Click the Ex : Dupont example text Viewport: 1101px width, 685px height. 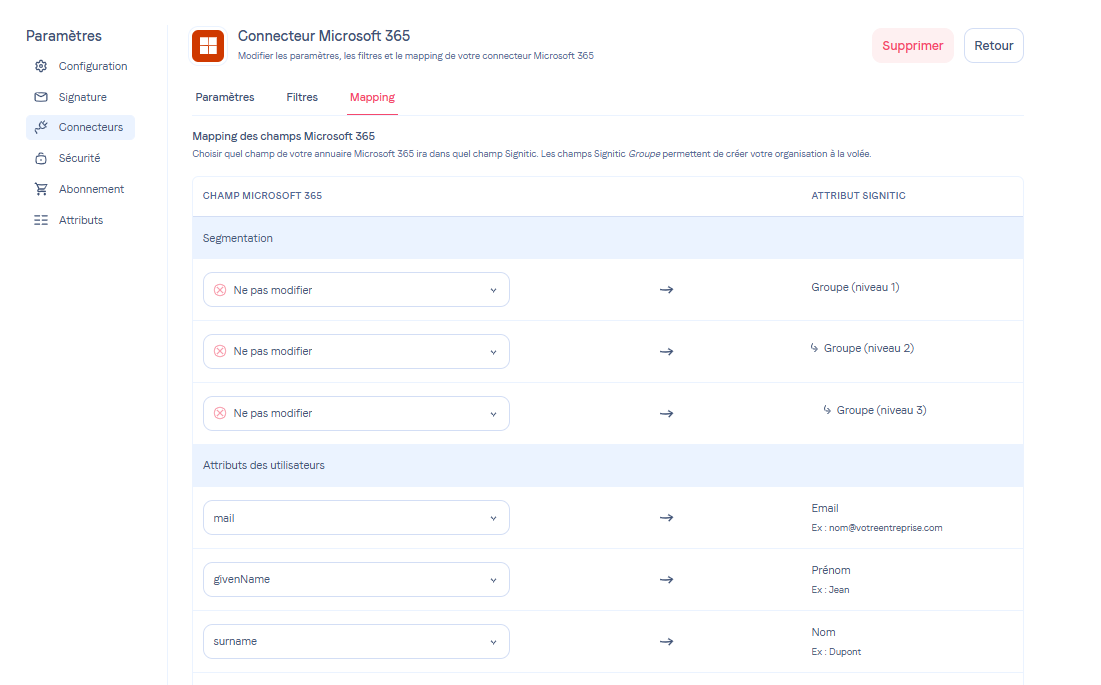pos(836,652)
